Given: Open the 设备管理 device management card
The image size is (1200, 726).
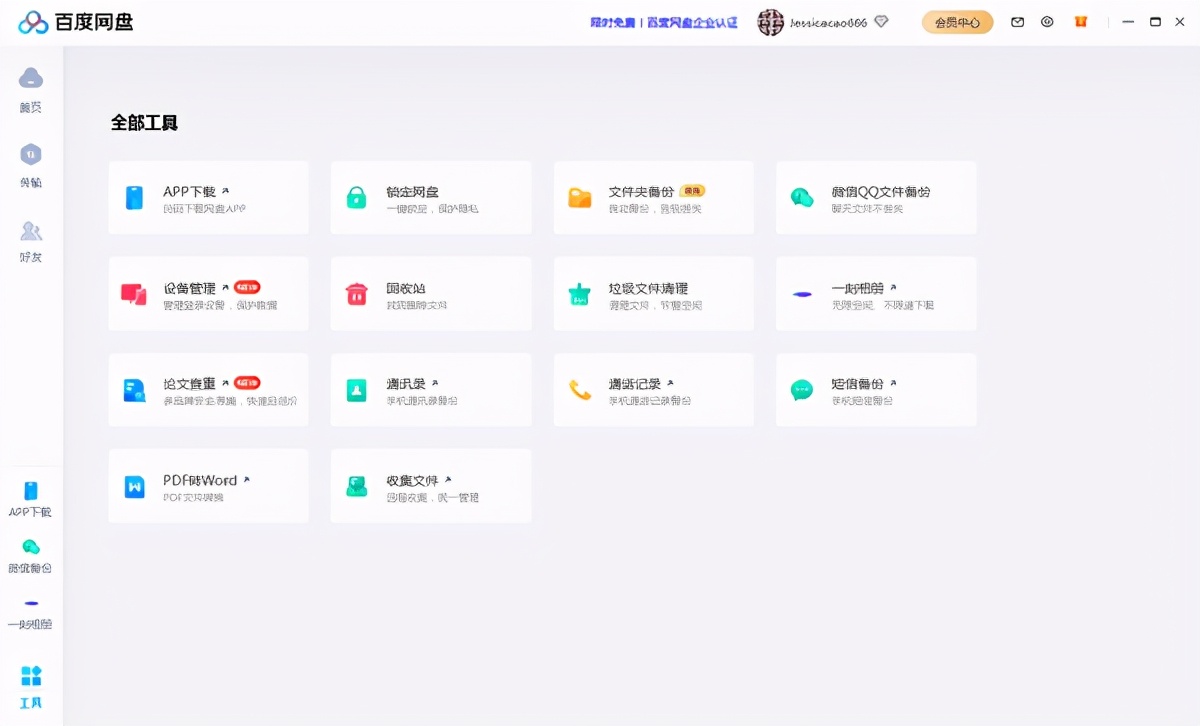Looking at the screenshot, I should [x=208, y=294].
